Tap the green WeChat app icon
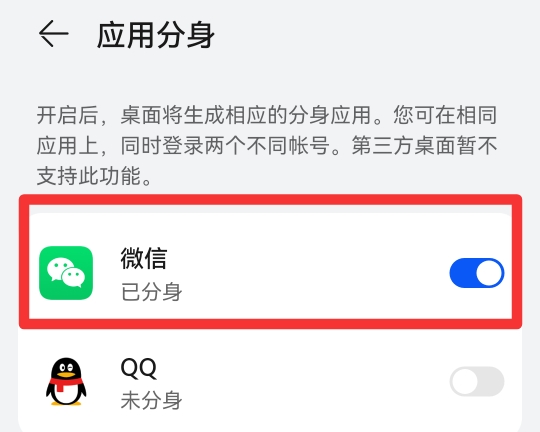Screen dimensions: 540x432 (x=66, y=273)
